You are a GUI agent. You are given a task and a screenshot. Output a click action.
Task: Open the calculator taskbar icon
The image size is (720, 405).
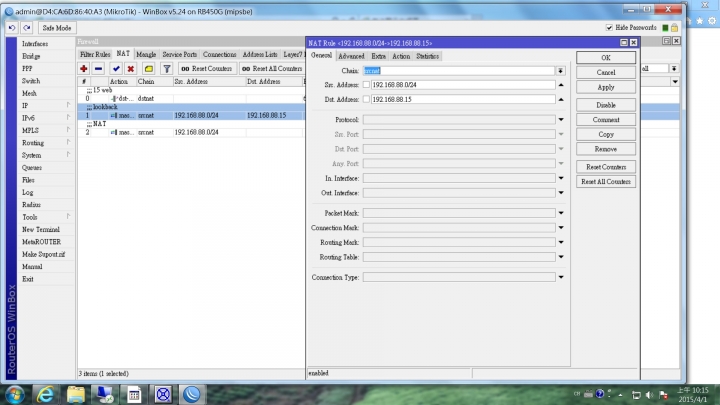click(134, 394)
